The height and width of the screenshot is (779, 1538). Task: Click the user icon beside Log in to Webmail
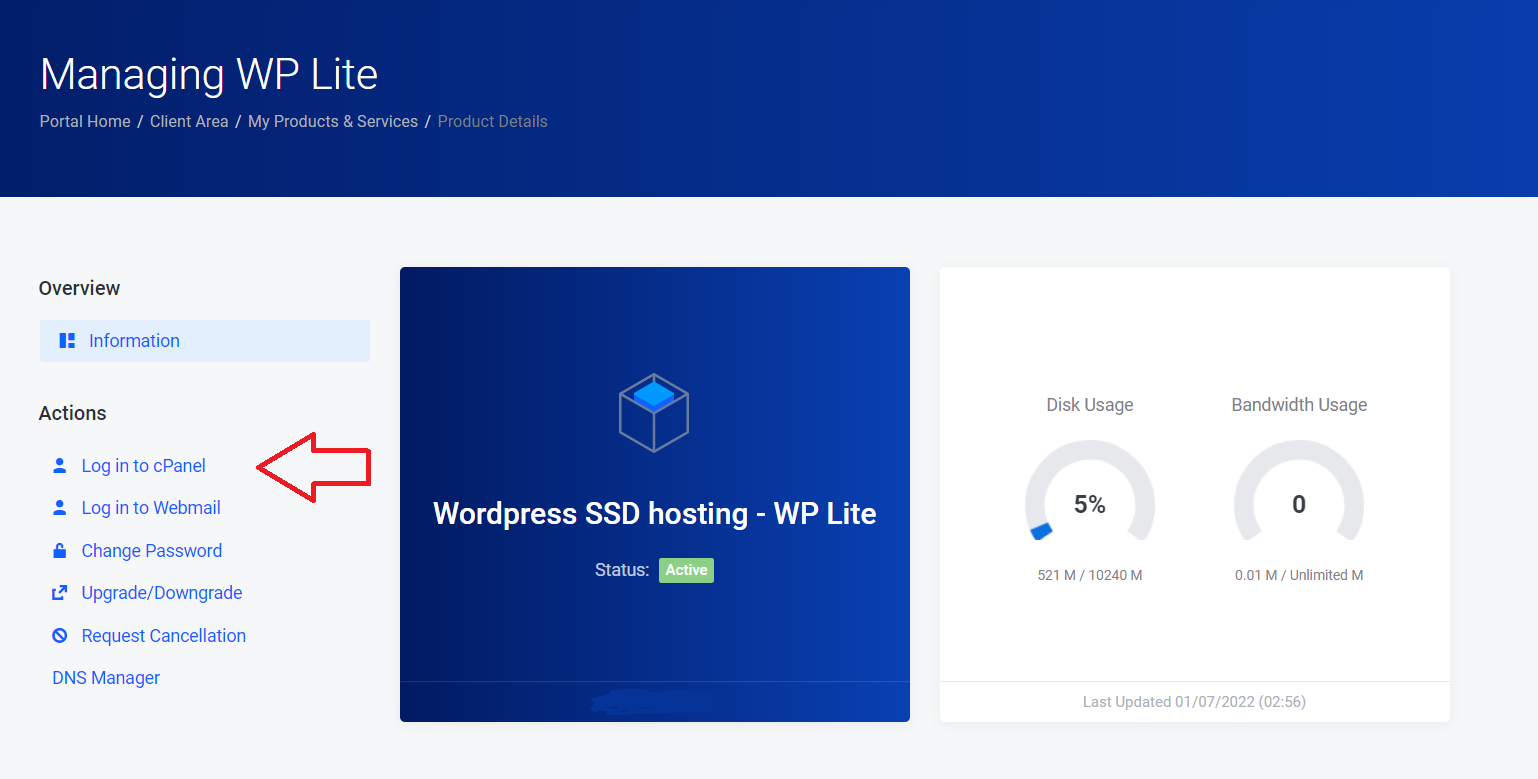coord(60,508)
